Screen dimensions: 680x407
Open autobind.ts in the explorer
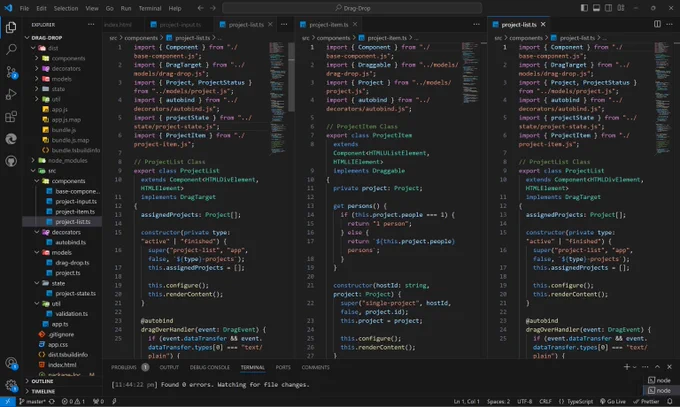[70, 243]
